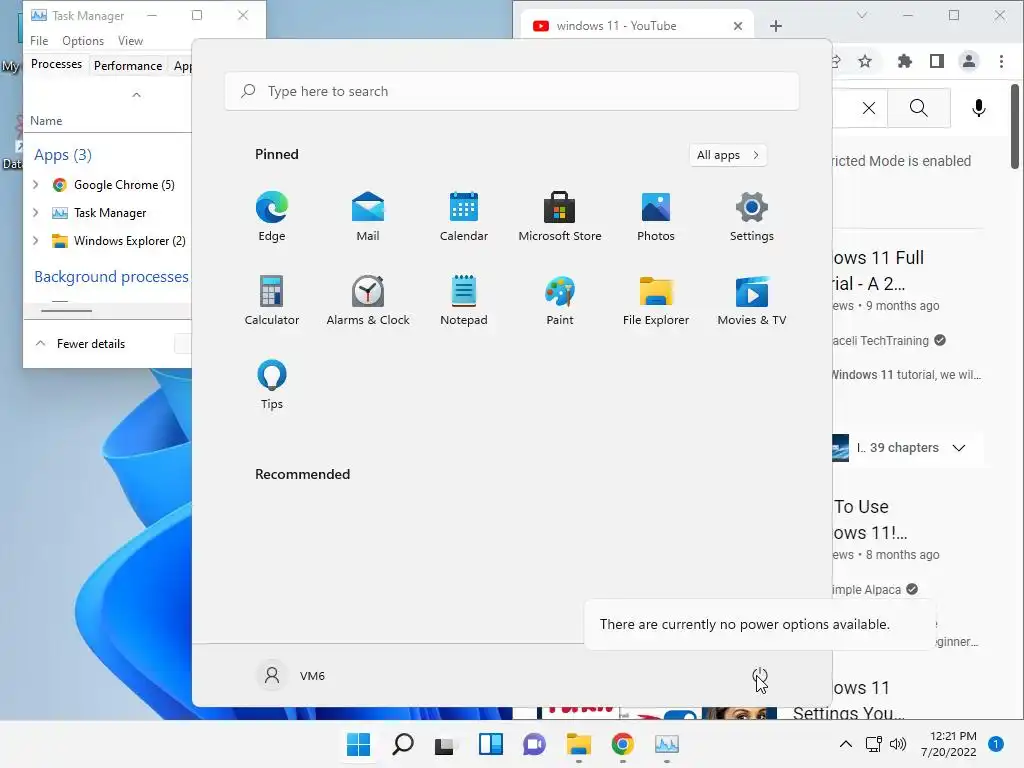Open the notification count badge
This screenshot has width=1024, height=768.
[996, 744]
